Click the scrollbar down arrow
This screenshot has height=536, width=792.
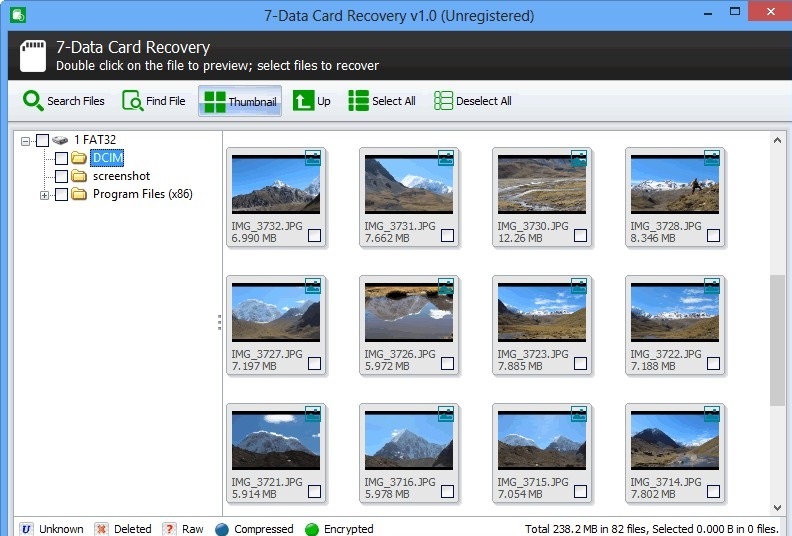[x=777, y=508]
